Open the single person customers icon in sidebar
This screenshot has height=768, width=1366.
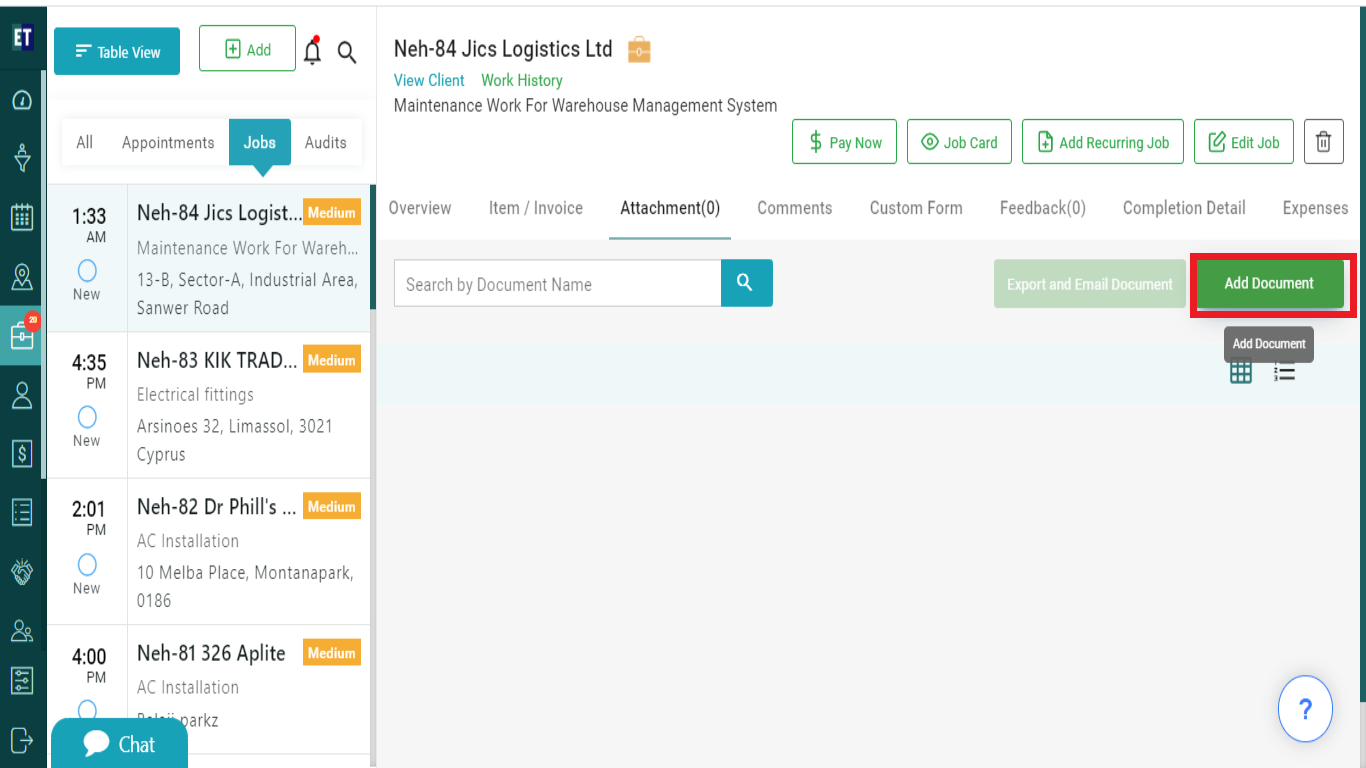tap(22, 395)
